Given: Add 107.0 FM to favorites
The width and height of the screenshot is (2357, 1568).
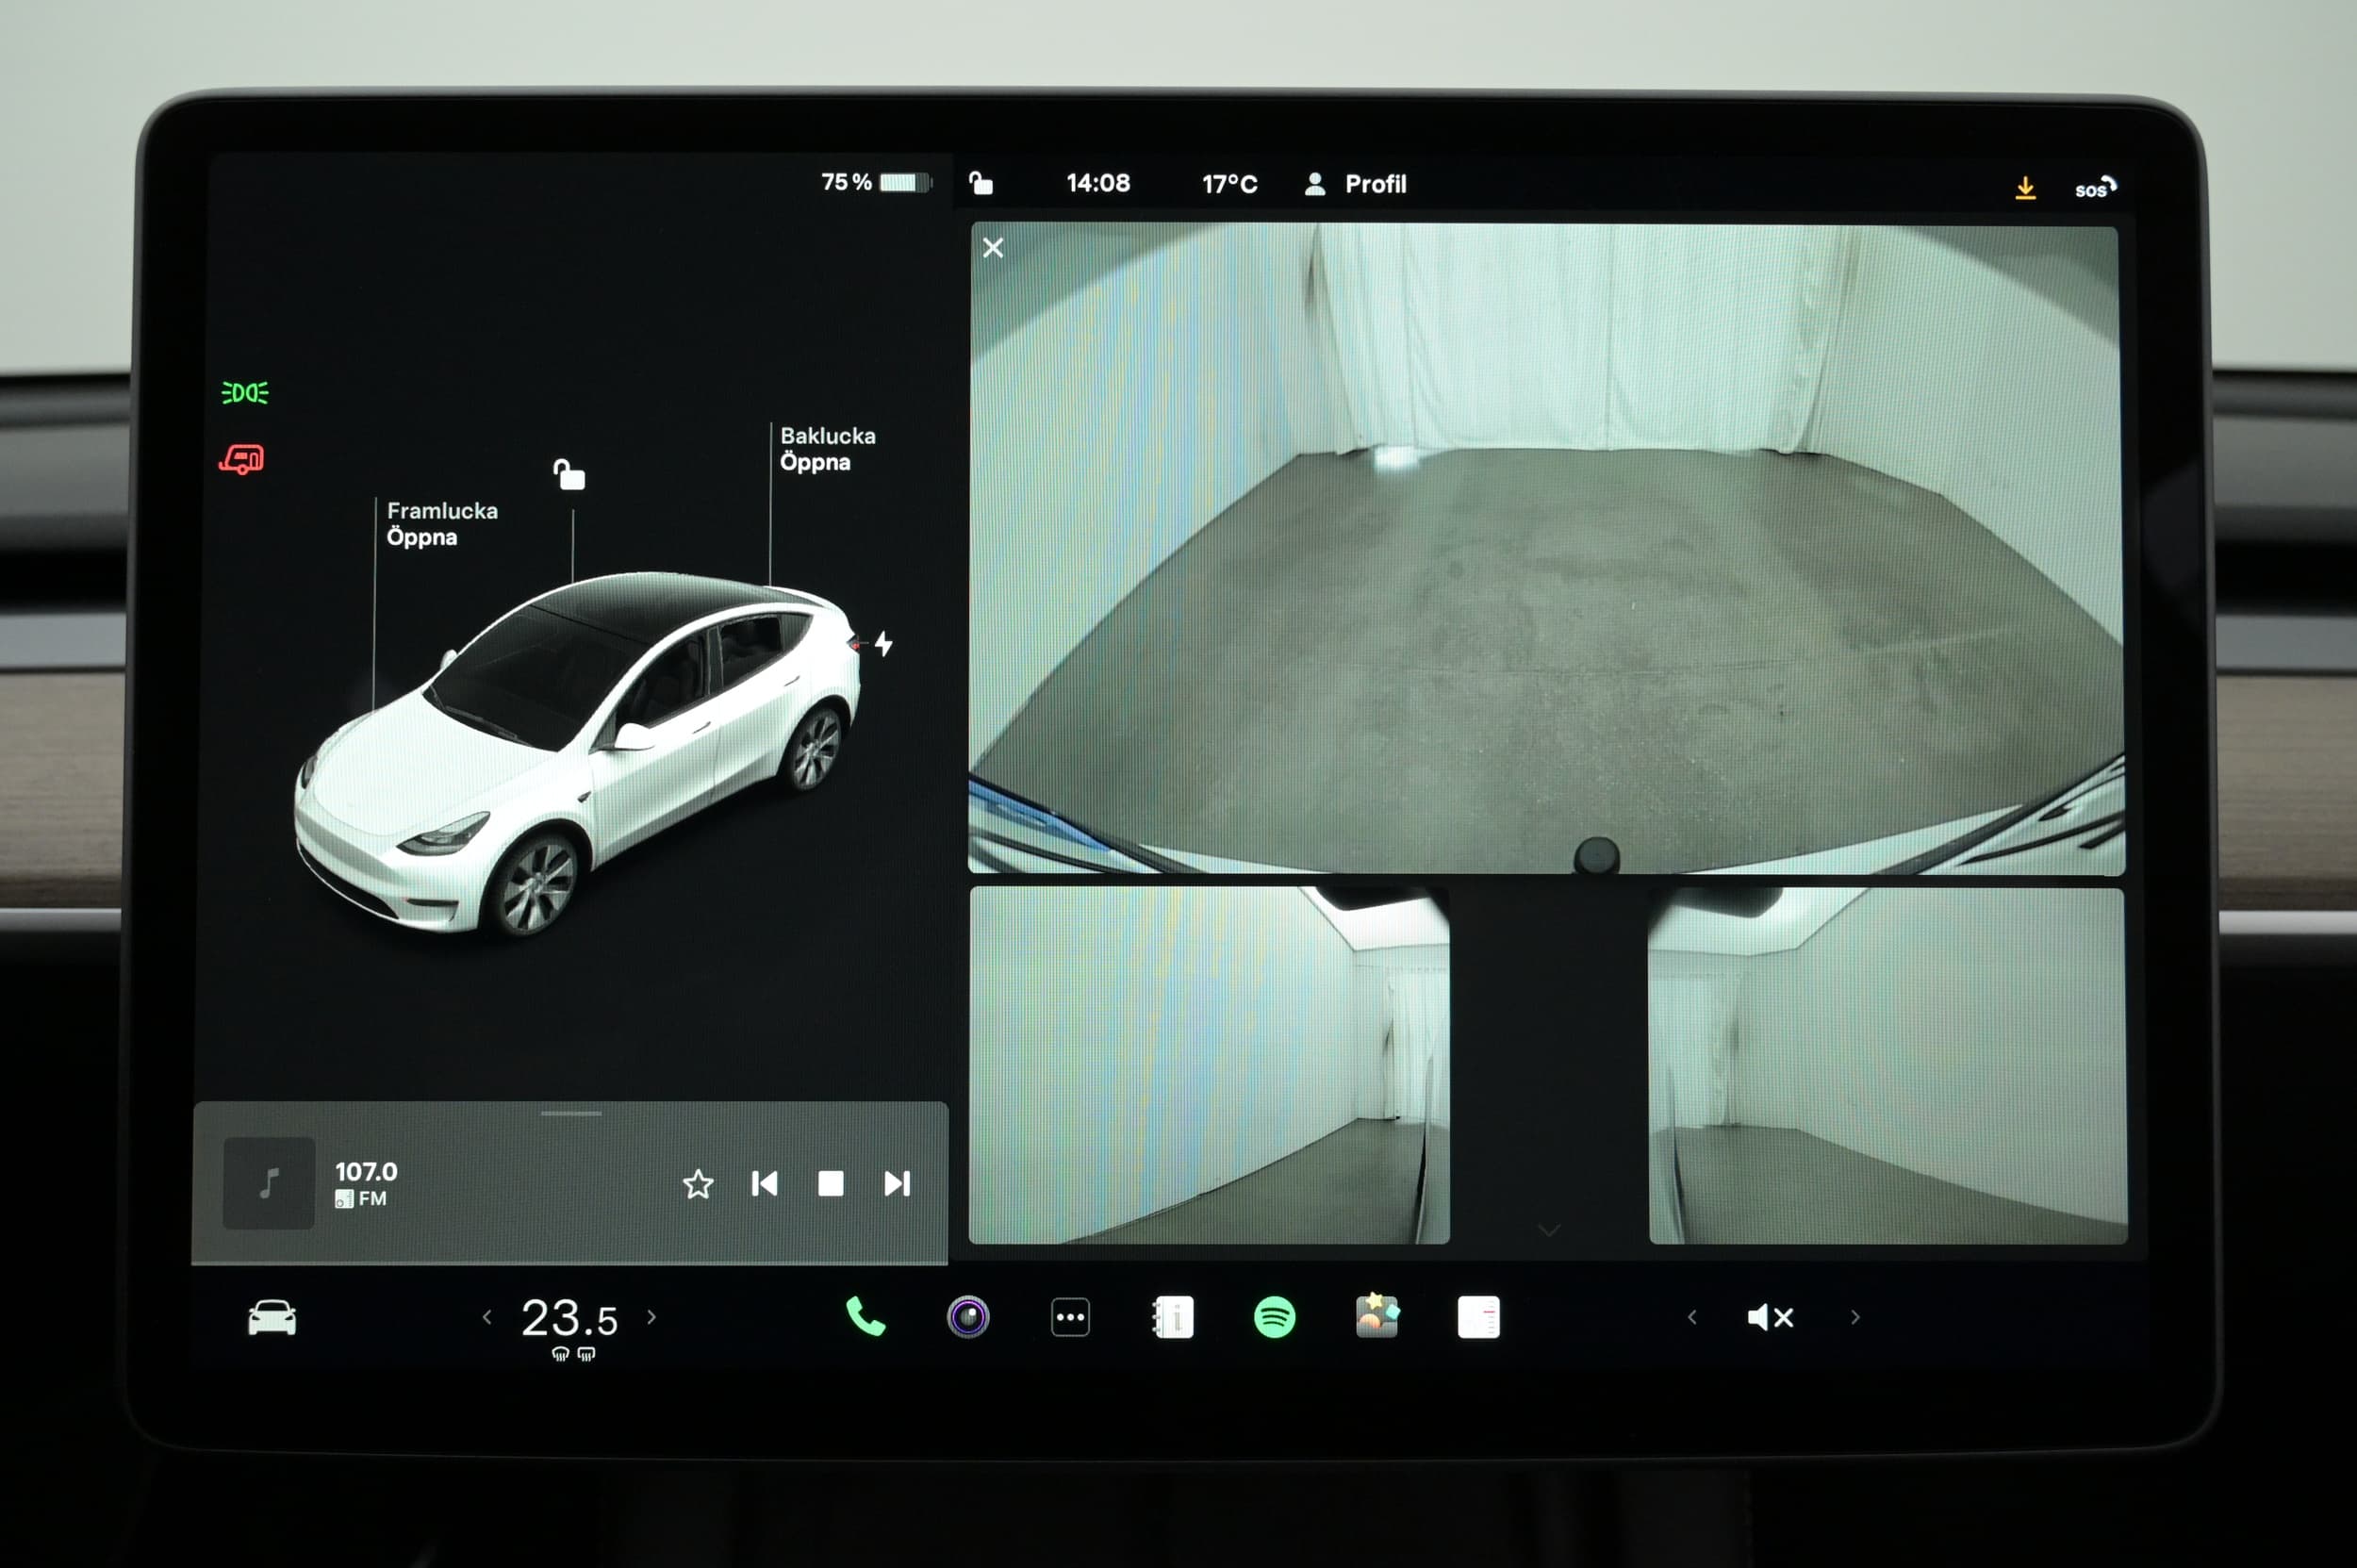Looking at the screenshot, I should click(698, 1184).
